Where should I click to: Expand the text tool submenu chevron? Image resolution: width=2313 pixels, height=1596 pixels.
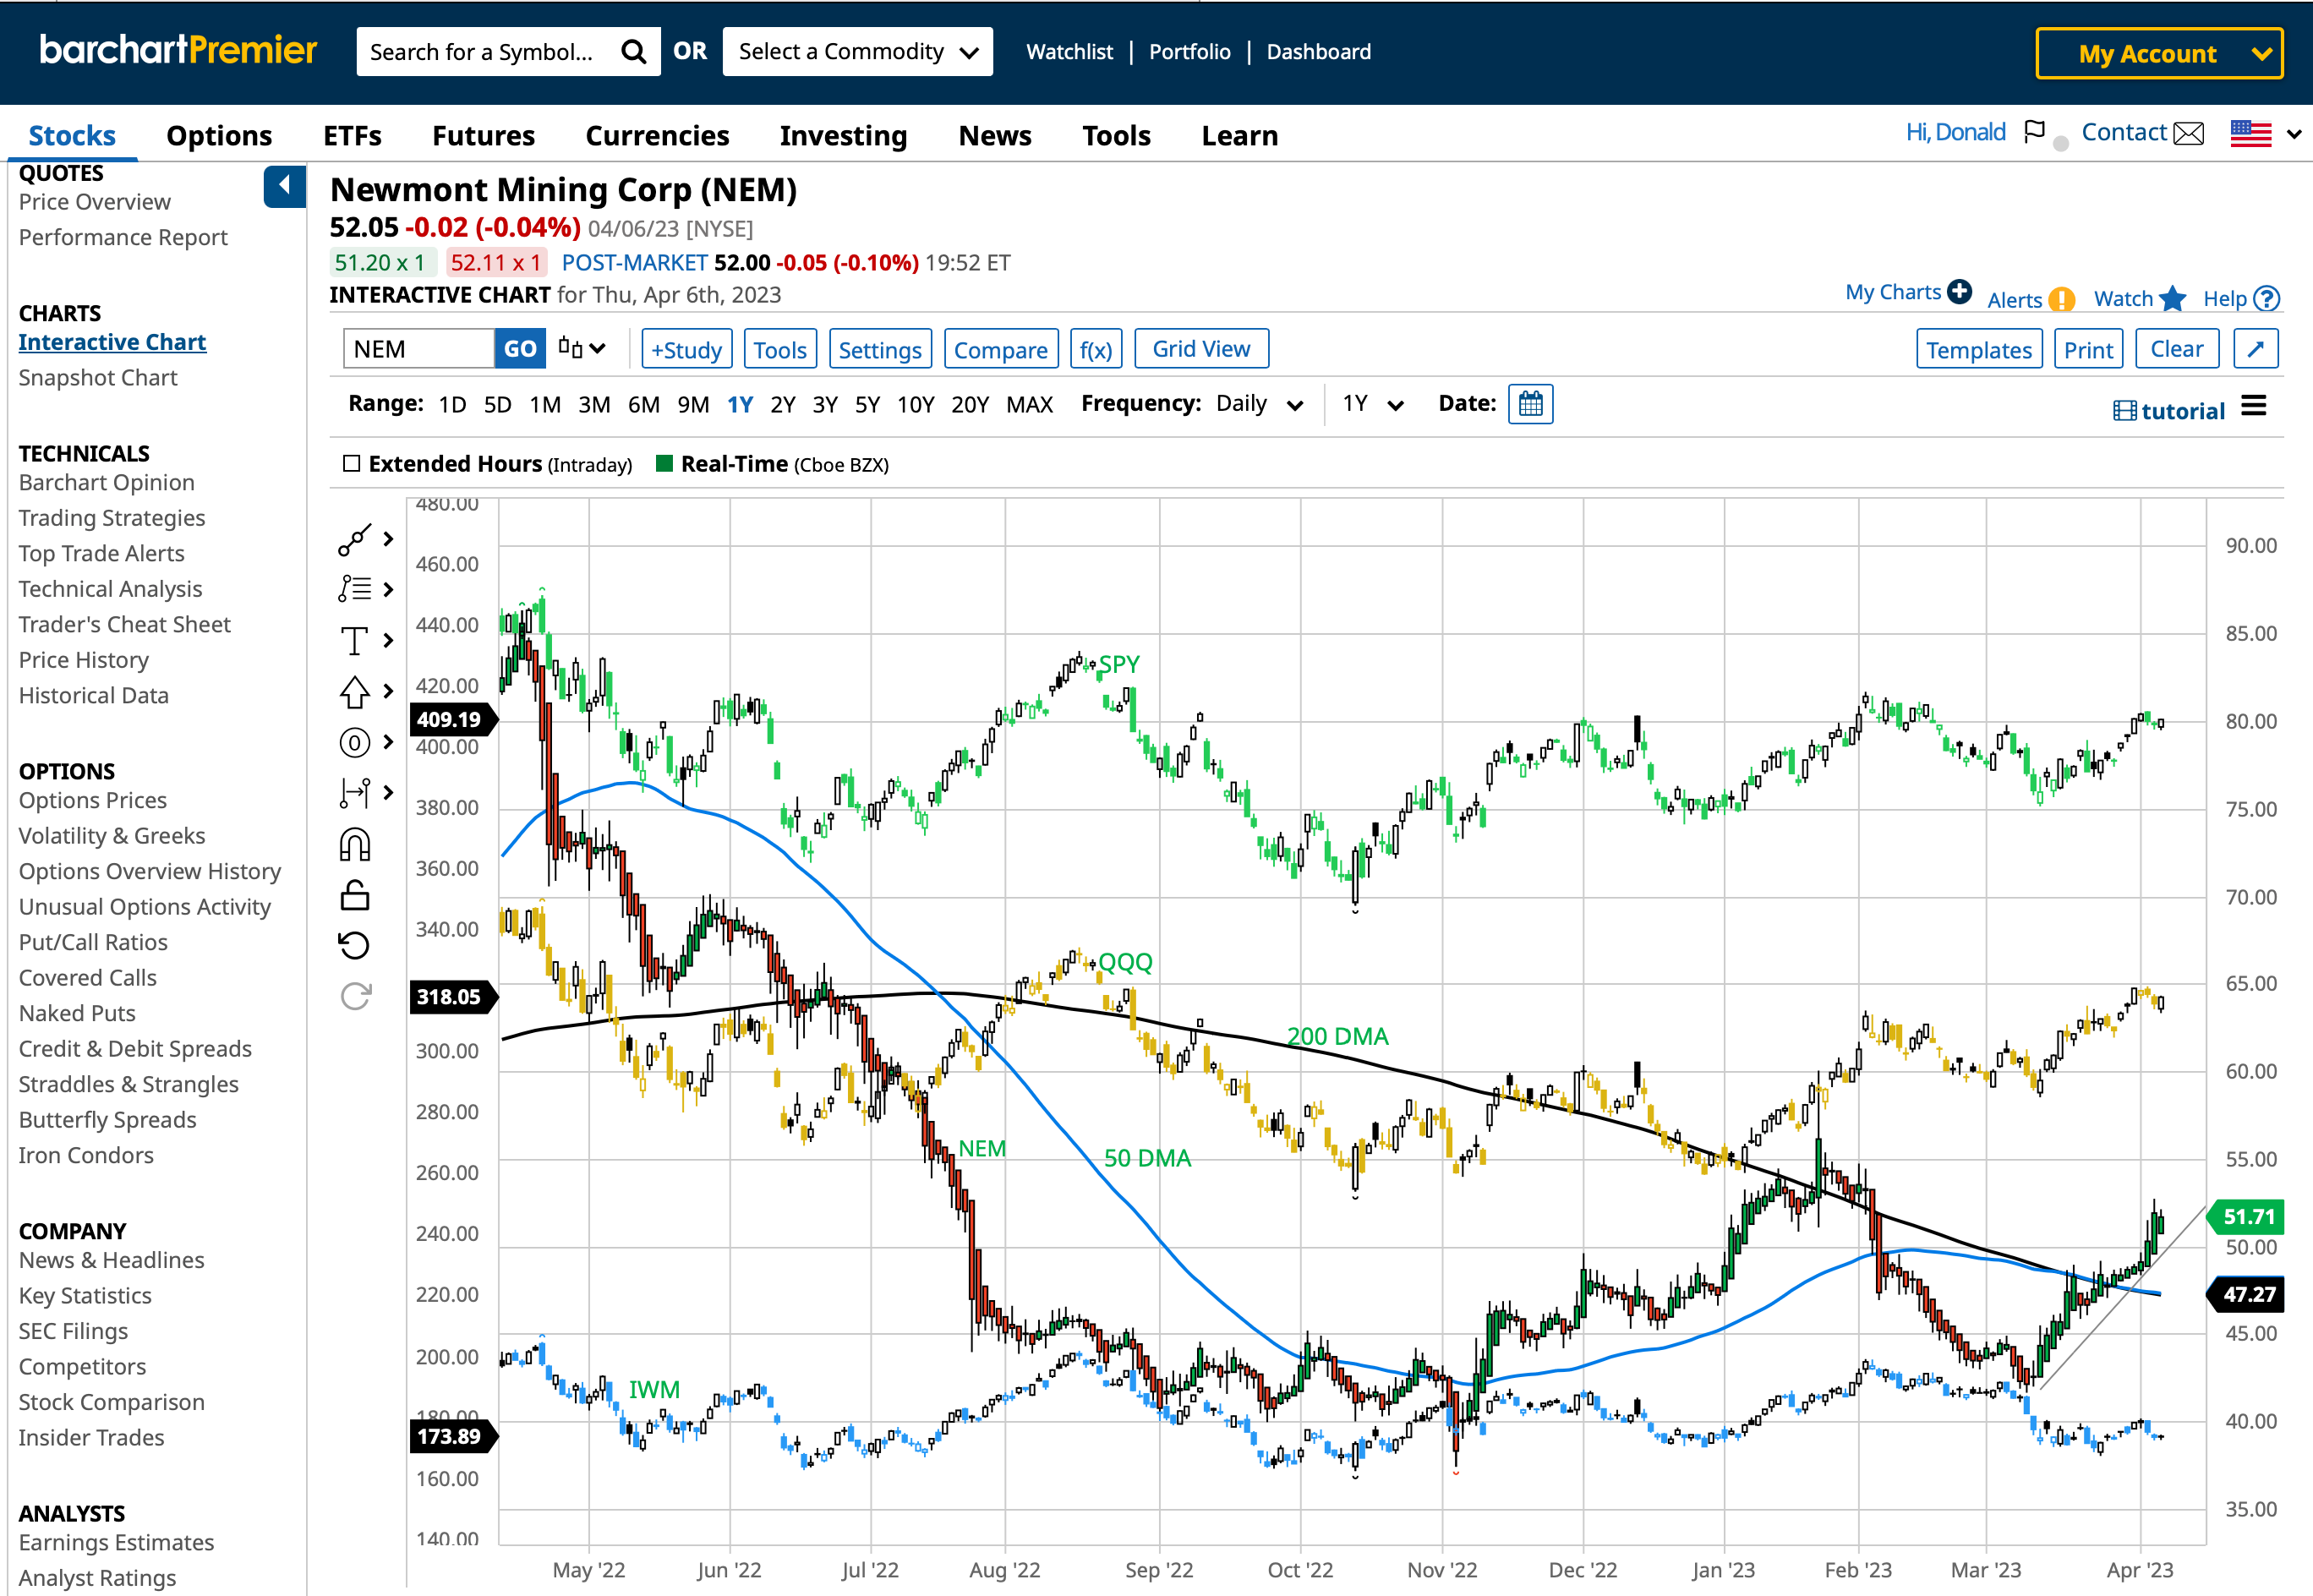tap(388, 640)
